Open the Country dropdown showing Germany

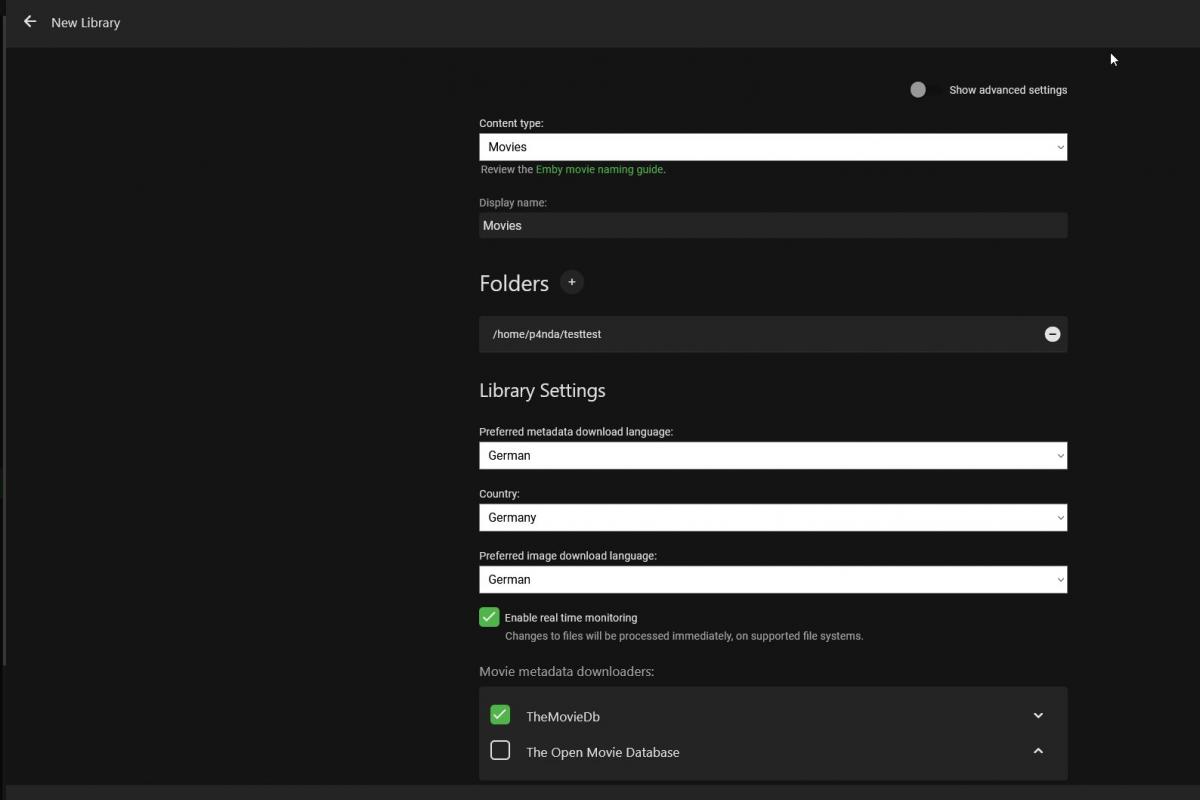click(772, 517)
